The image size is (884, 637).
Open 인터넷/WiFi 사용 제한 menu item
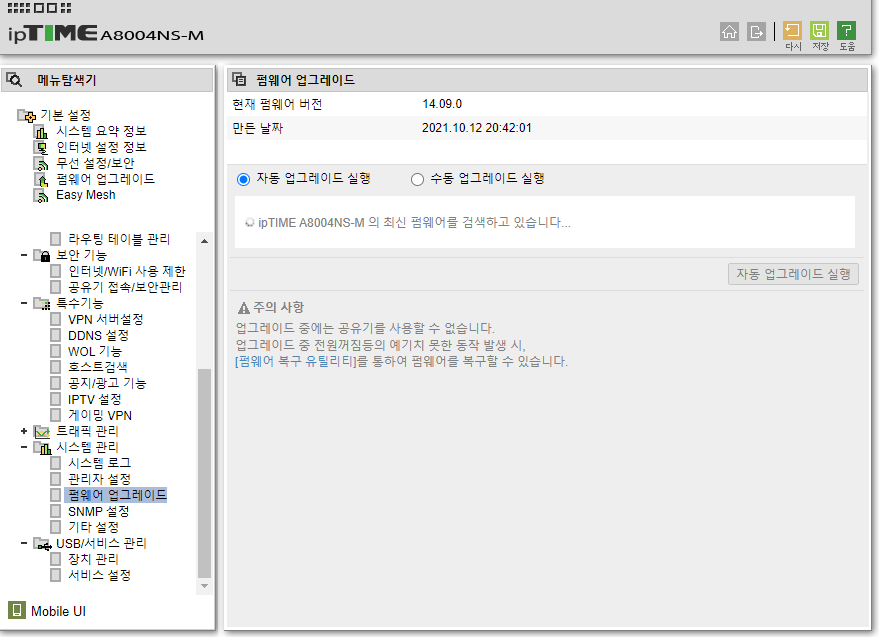pyautogui.click(x=126, y=271)
